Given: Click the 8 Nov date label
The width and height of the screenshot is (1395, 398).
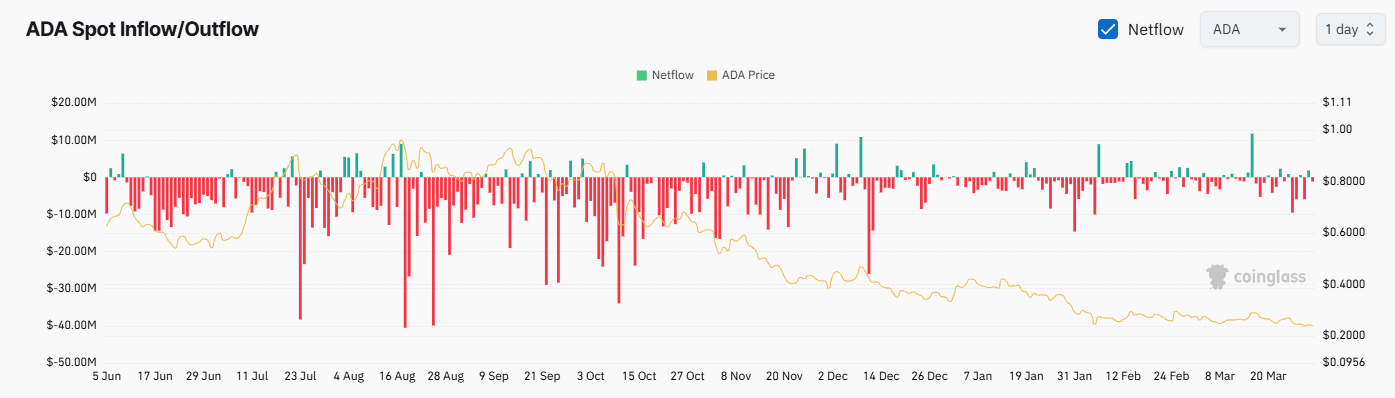Looking at the screenshot, I should pos(735,377).
